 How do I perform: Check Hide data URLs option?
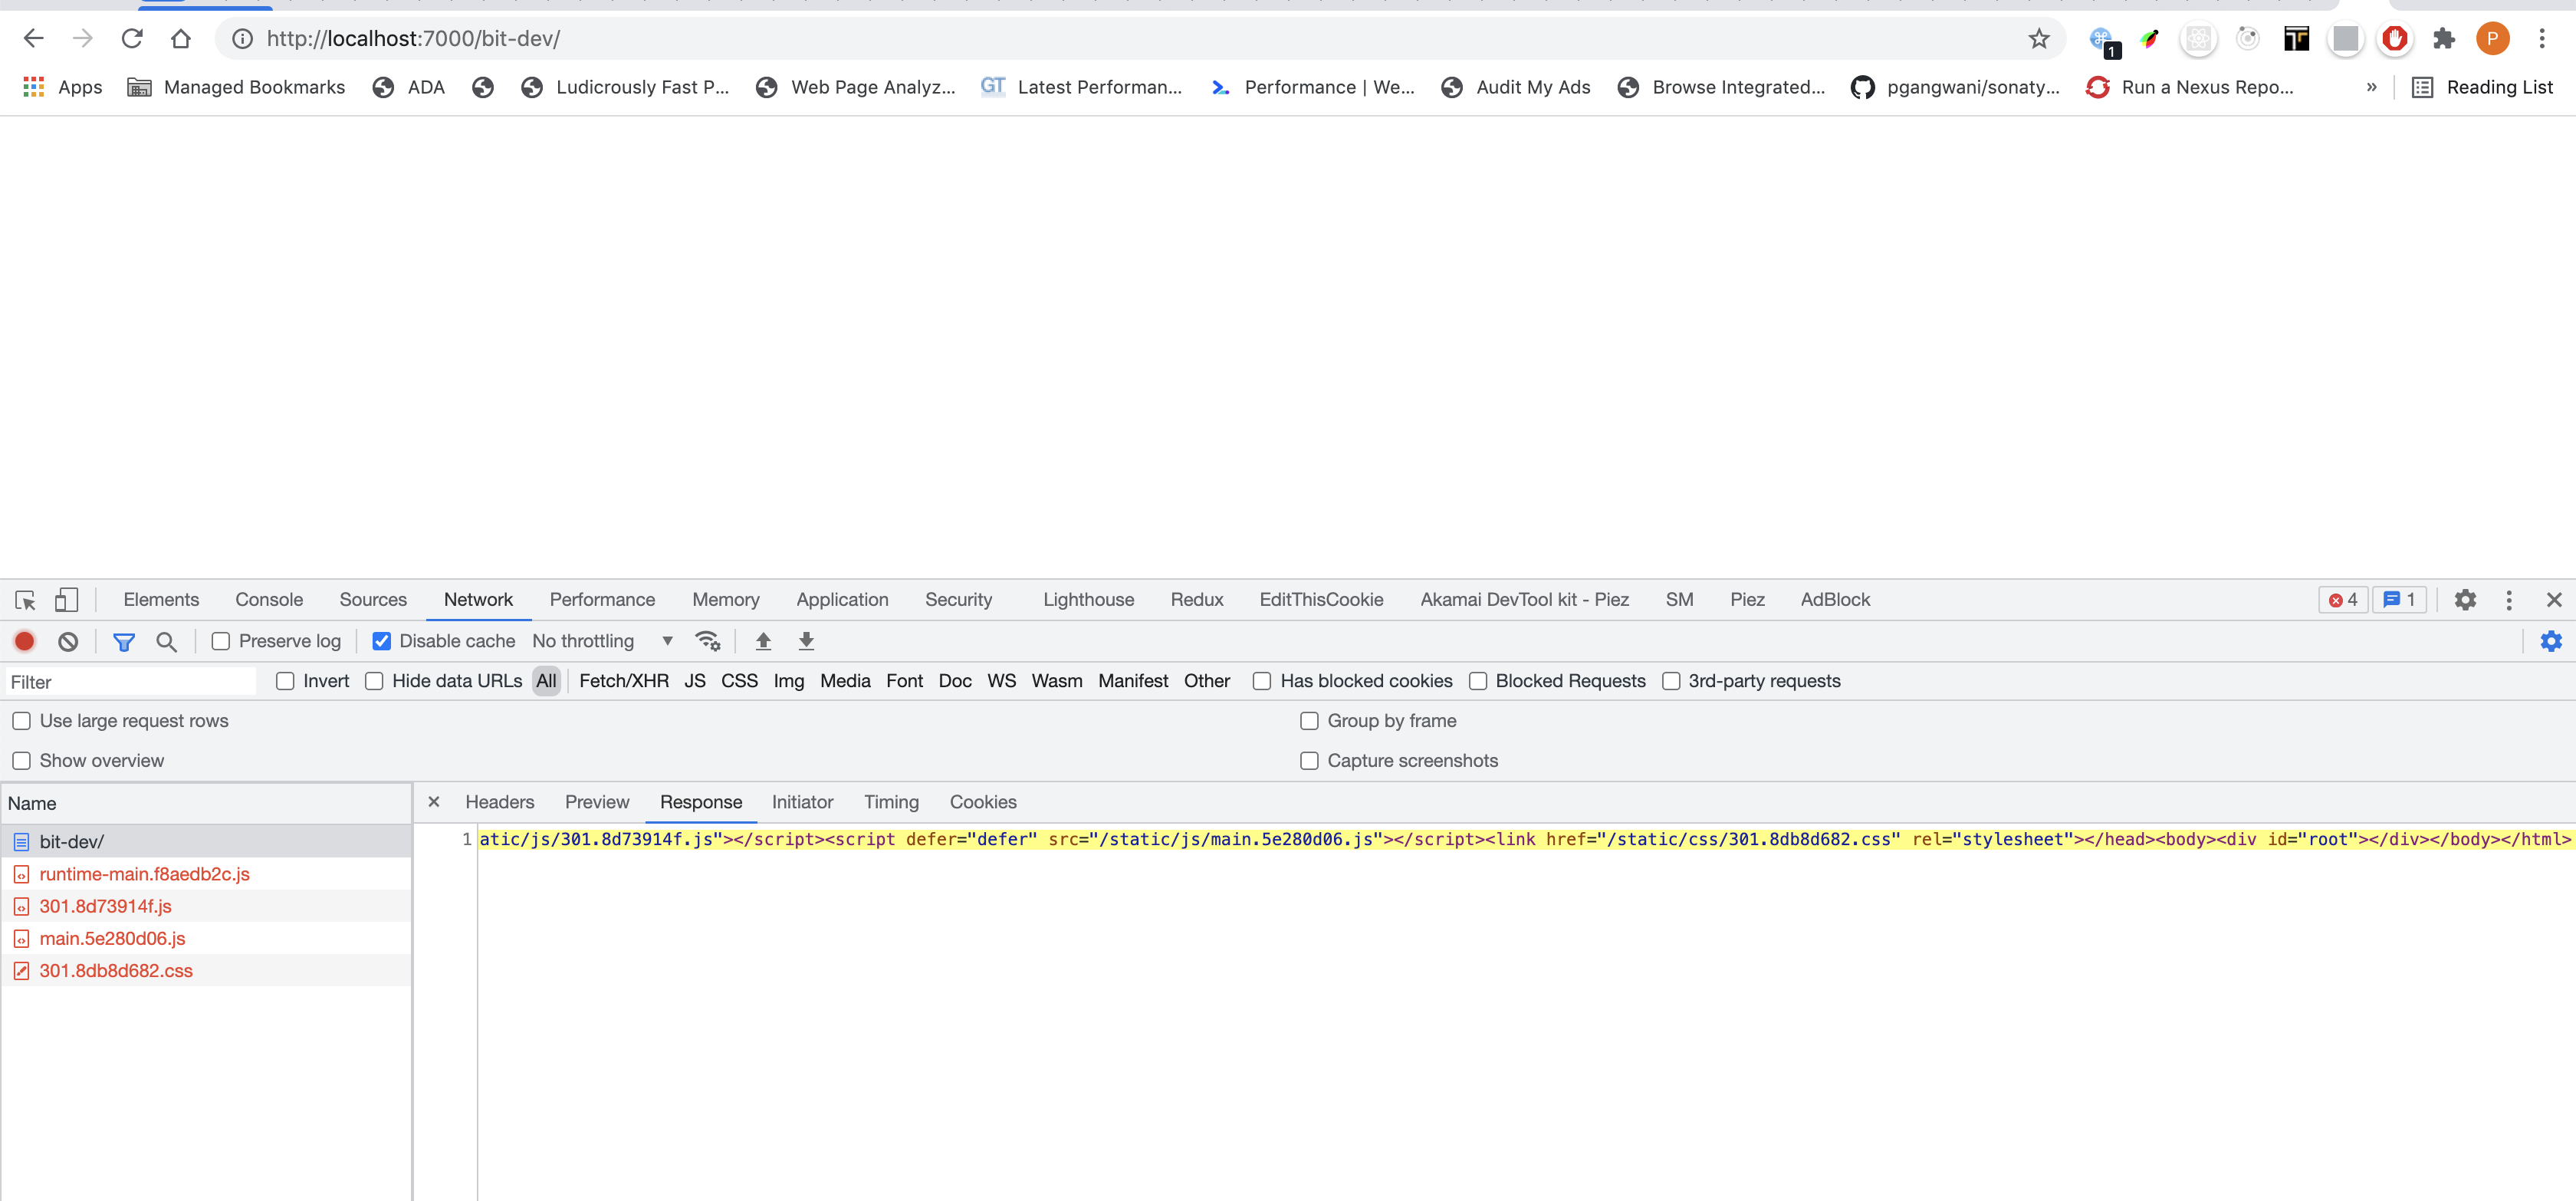[374, 681]
